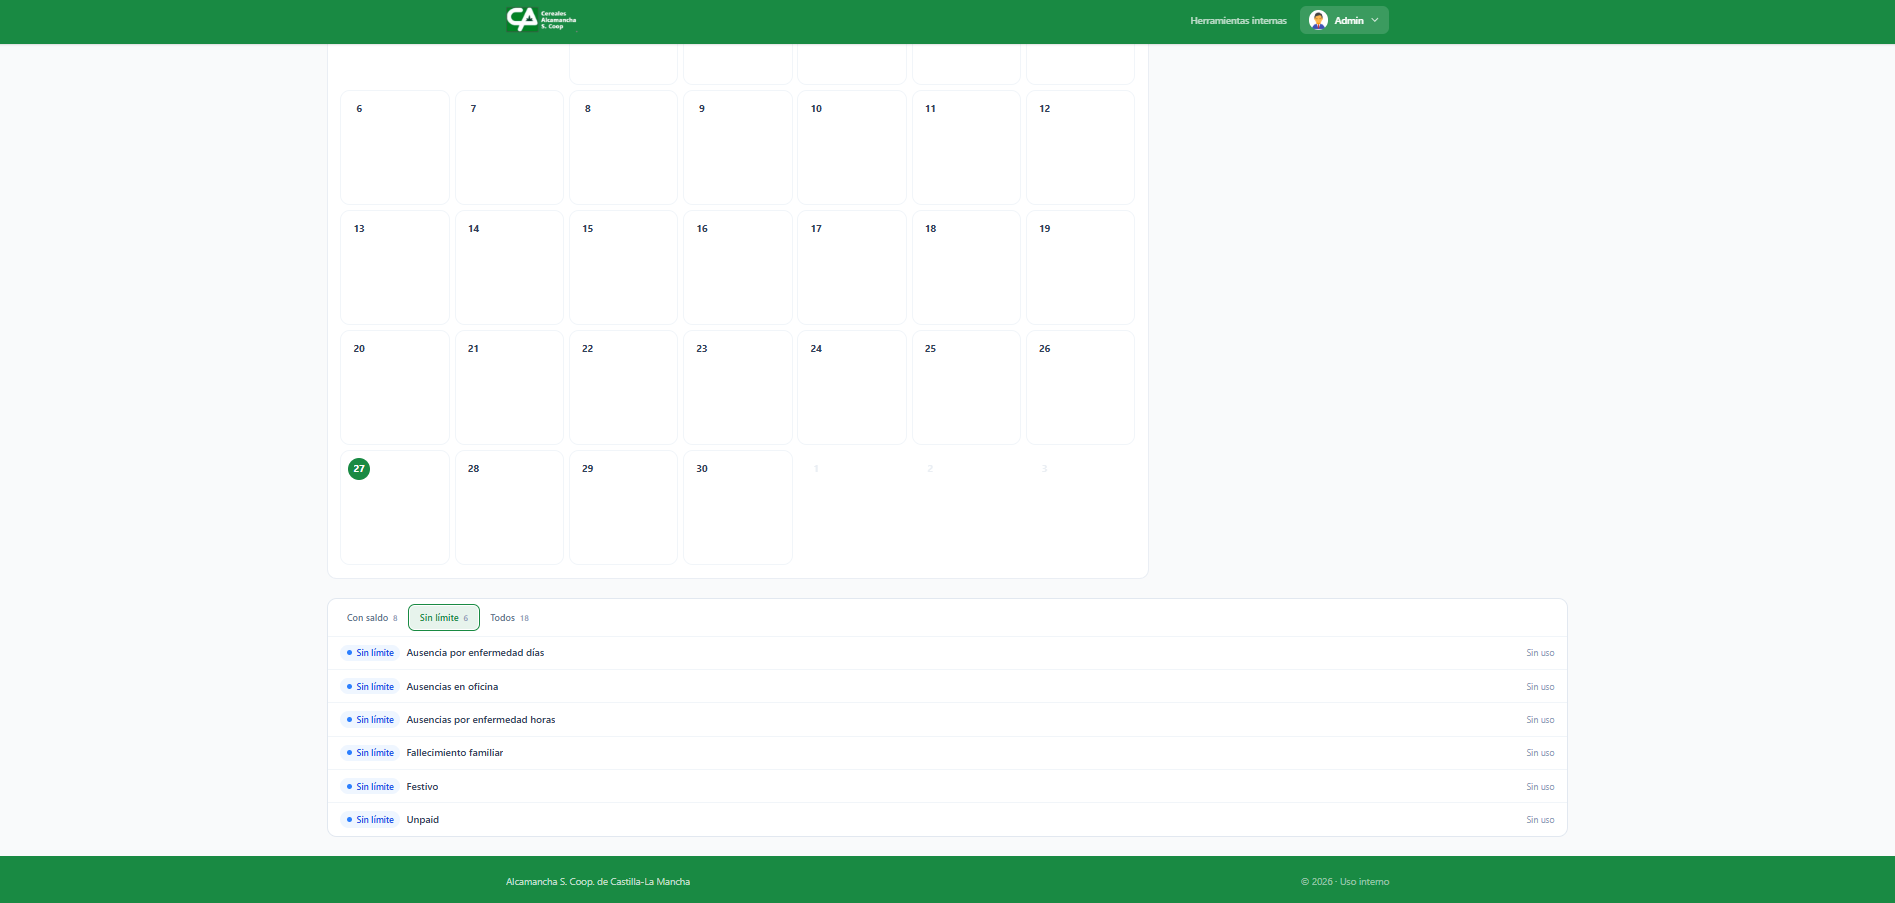Click calendar day 20 cell
1895x903 pixels.
point(395,387)
